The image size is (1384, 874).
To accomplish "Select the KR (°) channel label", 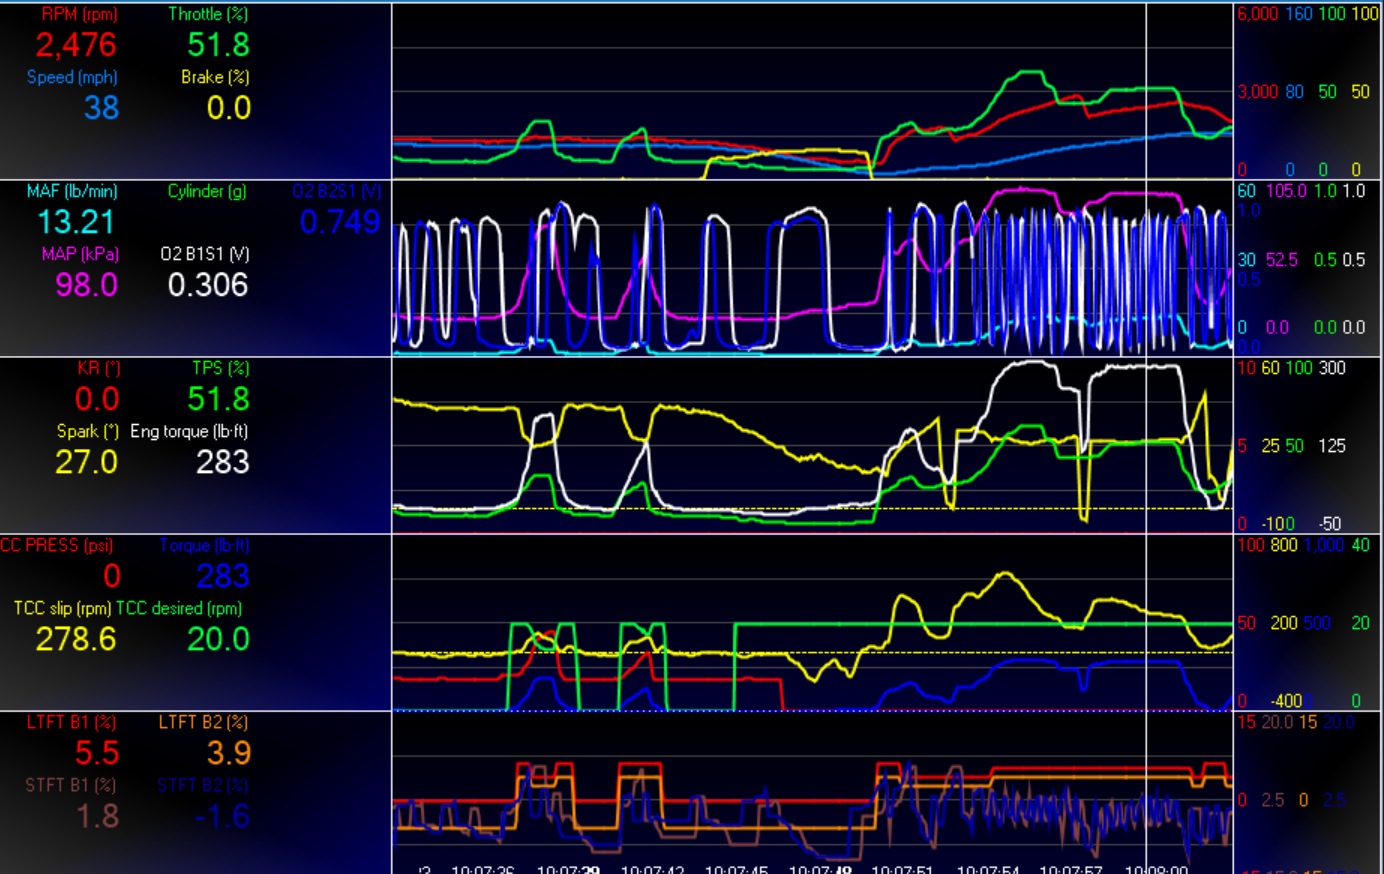I will [x=98, y=369].
